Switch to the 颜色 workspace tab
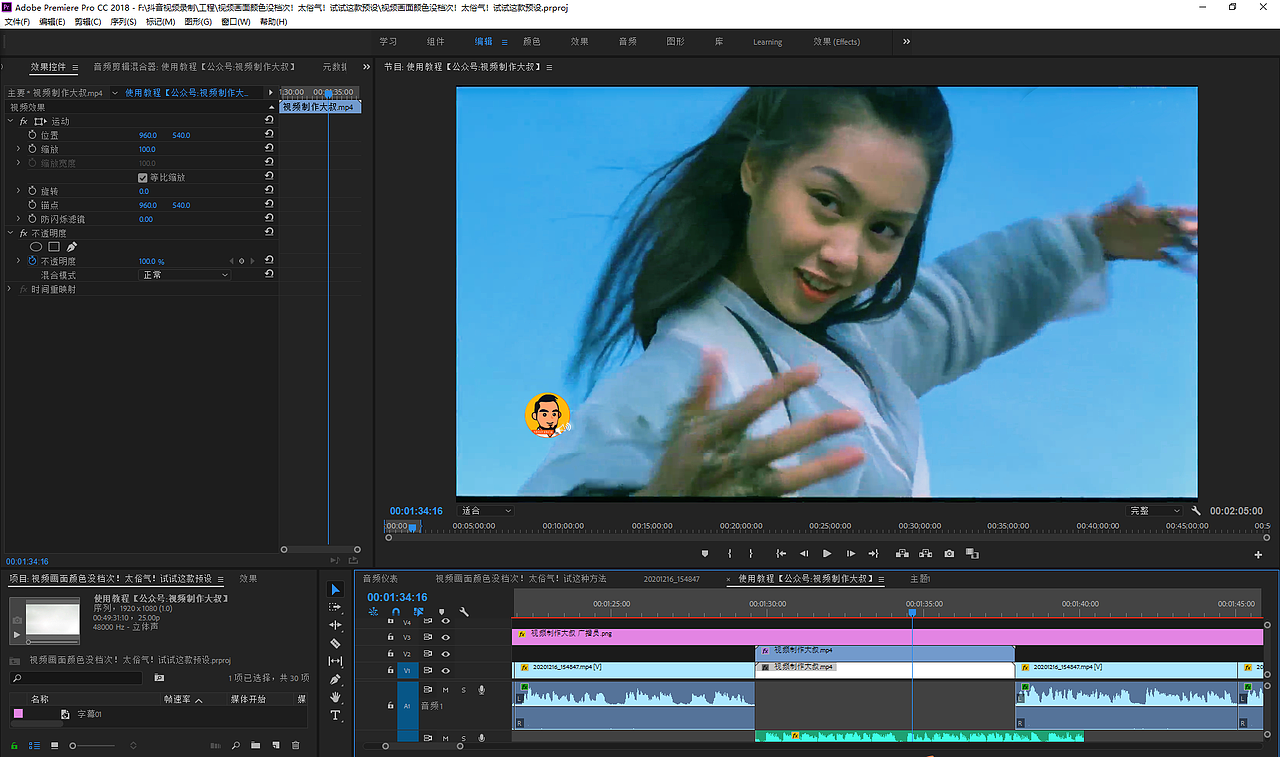Image resolution: width=1280 pixels, height=757 pixels. tap(532, 42)
